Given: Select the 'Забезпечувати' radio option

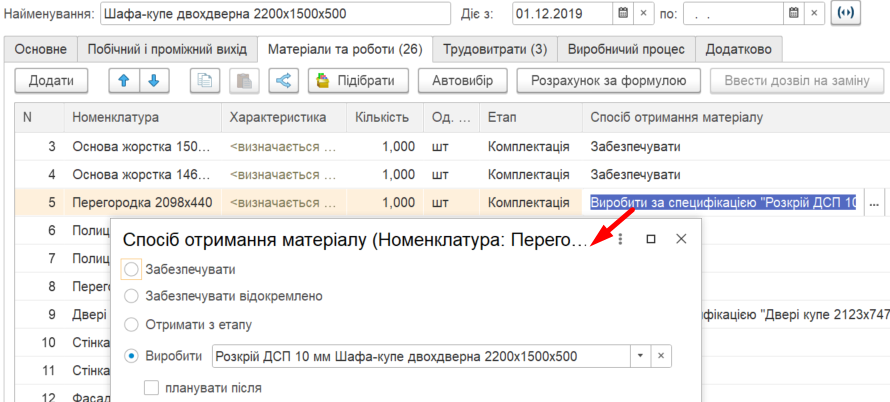Looking at the screenshot, I should (132, 269).
